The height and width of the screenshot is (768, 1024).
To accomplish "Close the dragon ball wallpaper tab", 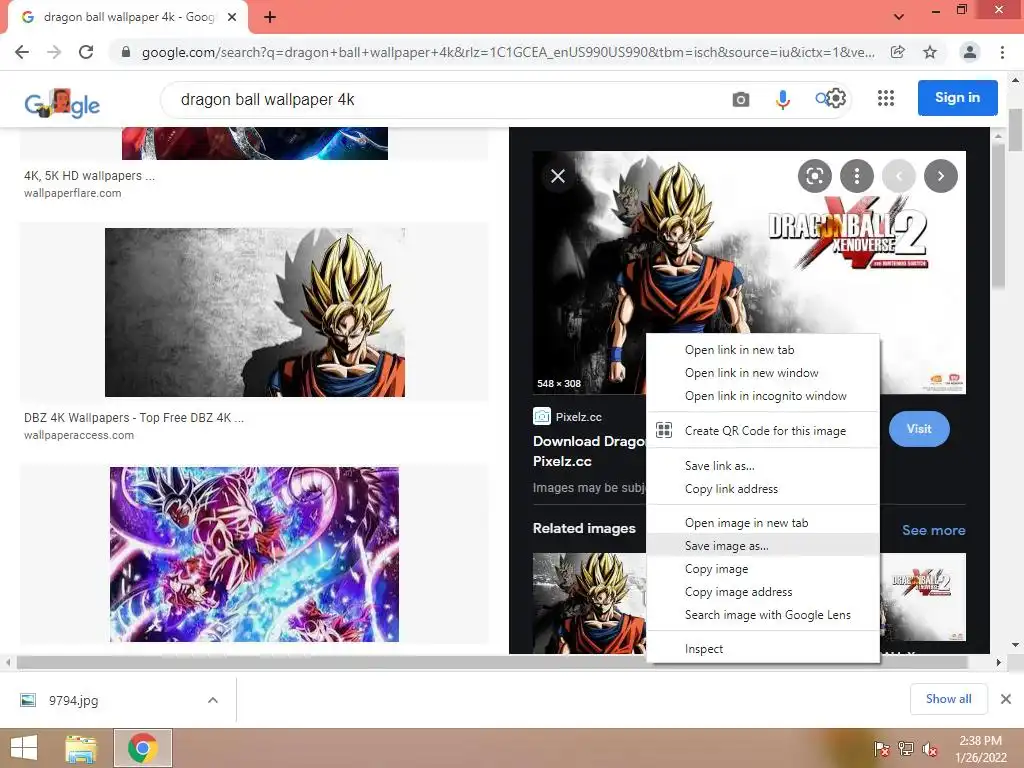I will (x=232, y=17).
